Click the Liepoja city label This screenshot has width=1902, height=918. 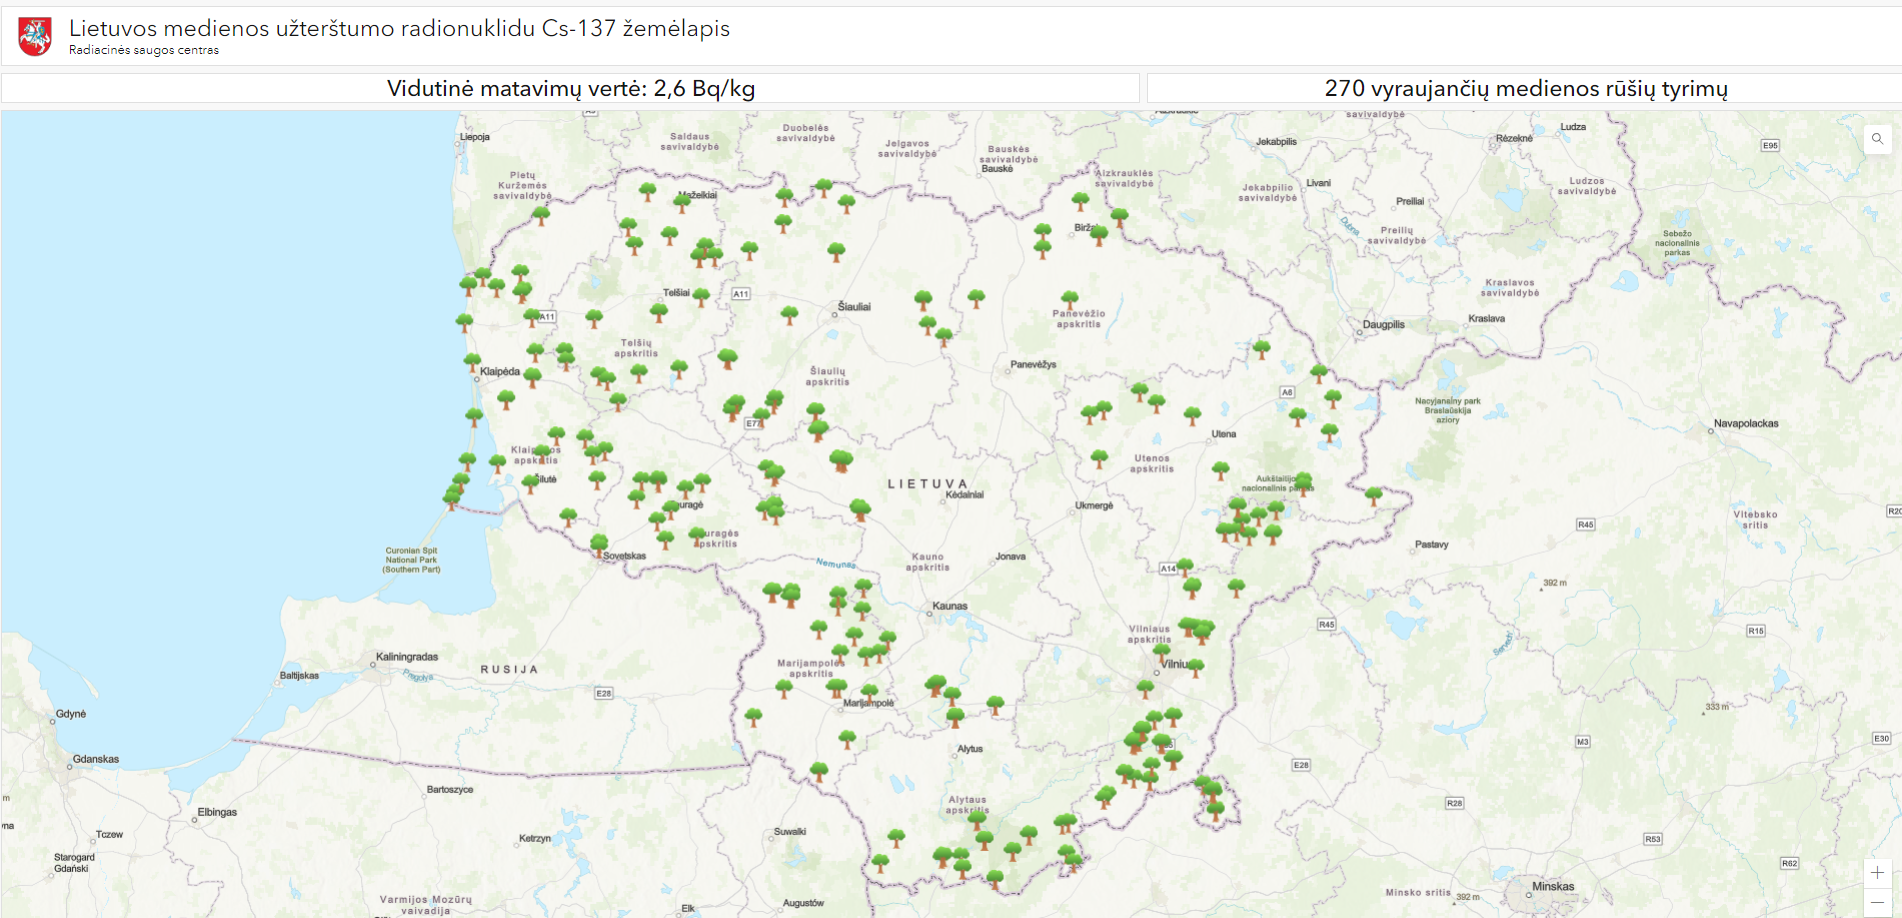pyautogui.click(x=475, y=137)
